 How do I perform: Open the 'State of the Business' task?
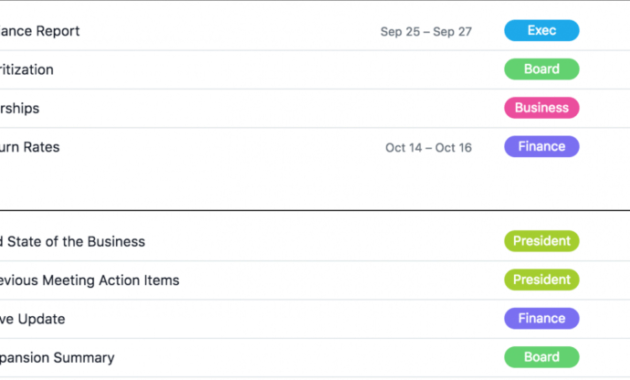pyautogui.click(x=72, y=241)
